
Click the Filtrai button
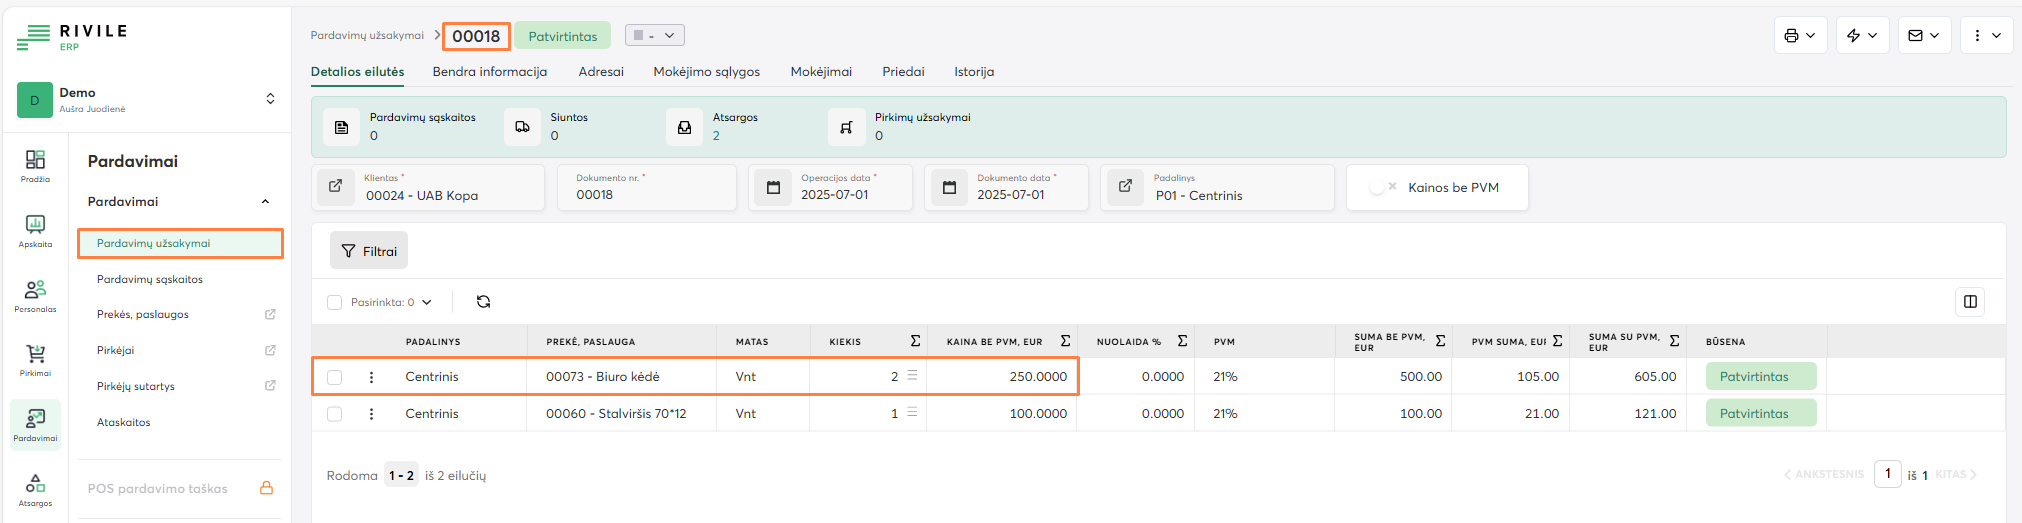point(369,251)
